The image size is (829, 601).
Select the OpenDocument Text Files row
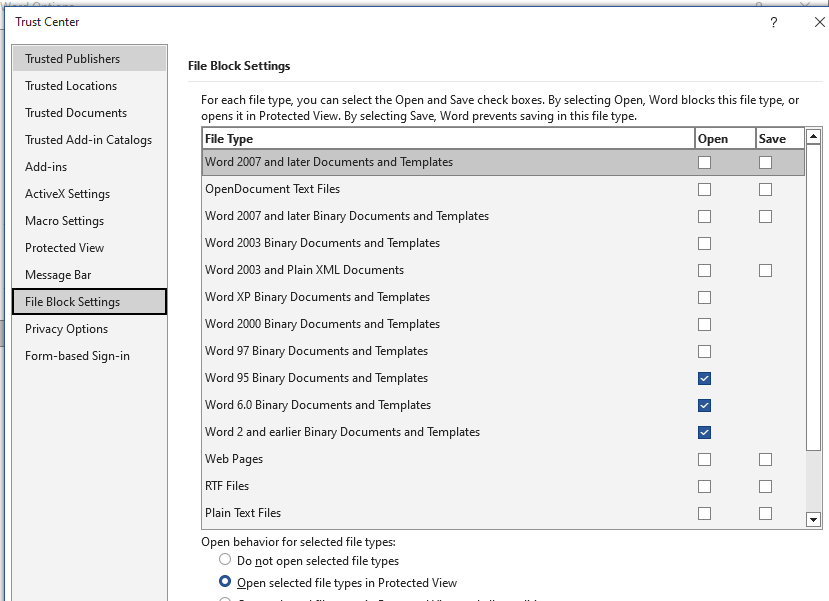tap(503, 189)
